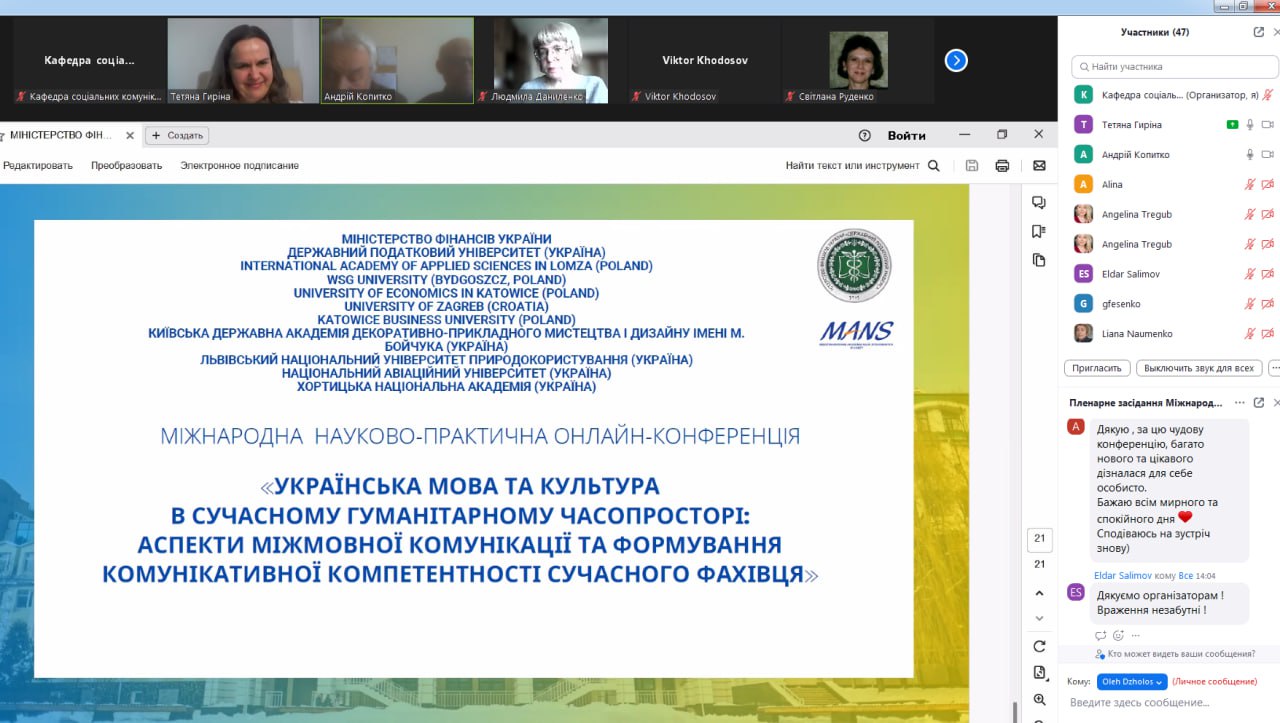1280x723 pixels.
Task: Open the chat screenshot/reply icon below last message
Action: pyautogui.click(x=1101, y=635)
